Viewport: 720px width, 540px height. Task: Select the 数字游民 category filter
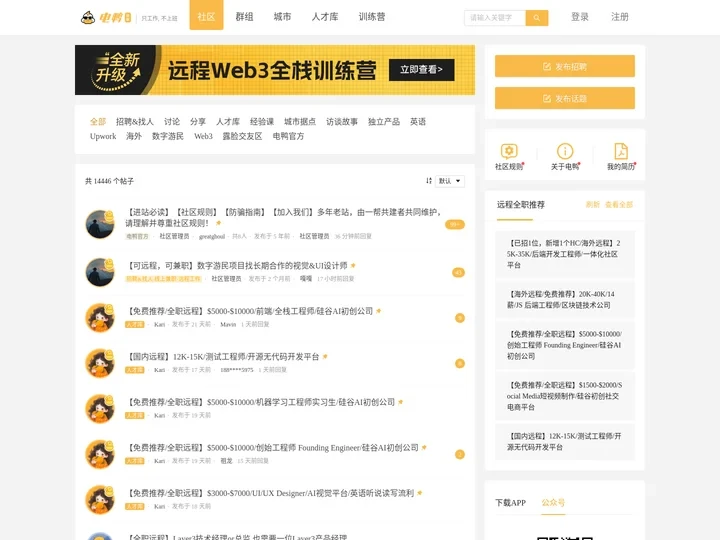(168, 136)
